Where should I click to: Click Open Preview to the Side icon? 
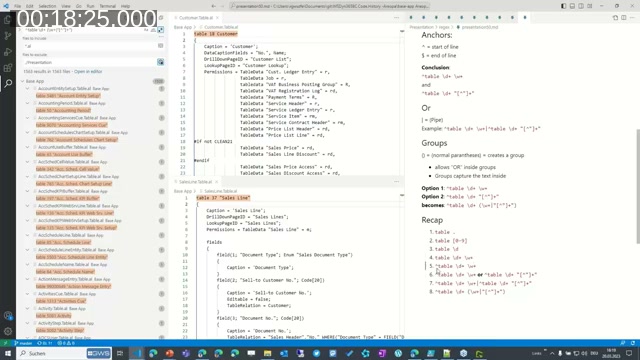pos(615,18)
